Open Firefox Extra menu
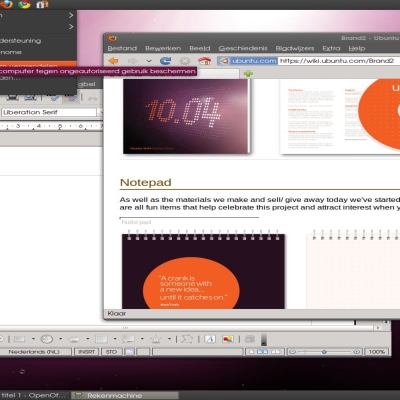This screenshot has width=400, height=400. 331,48
